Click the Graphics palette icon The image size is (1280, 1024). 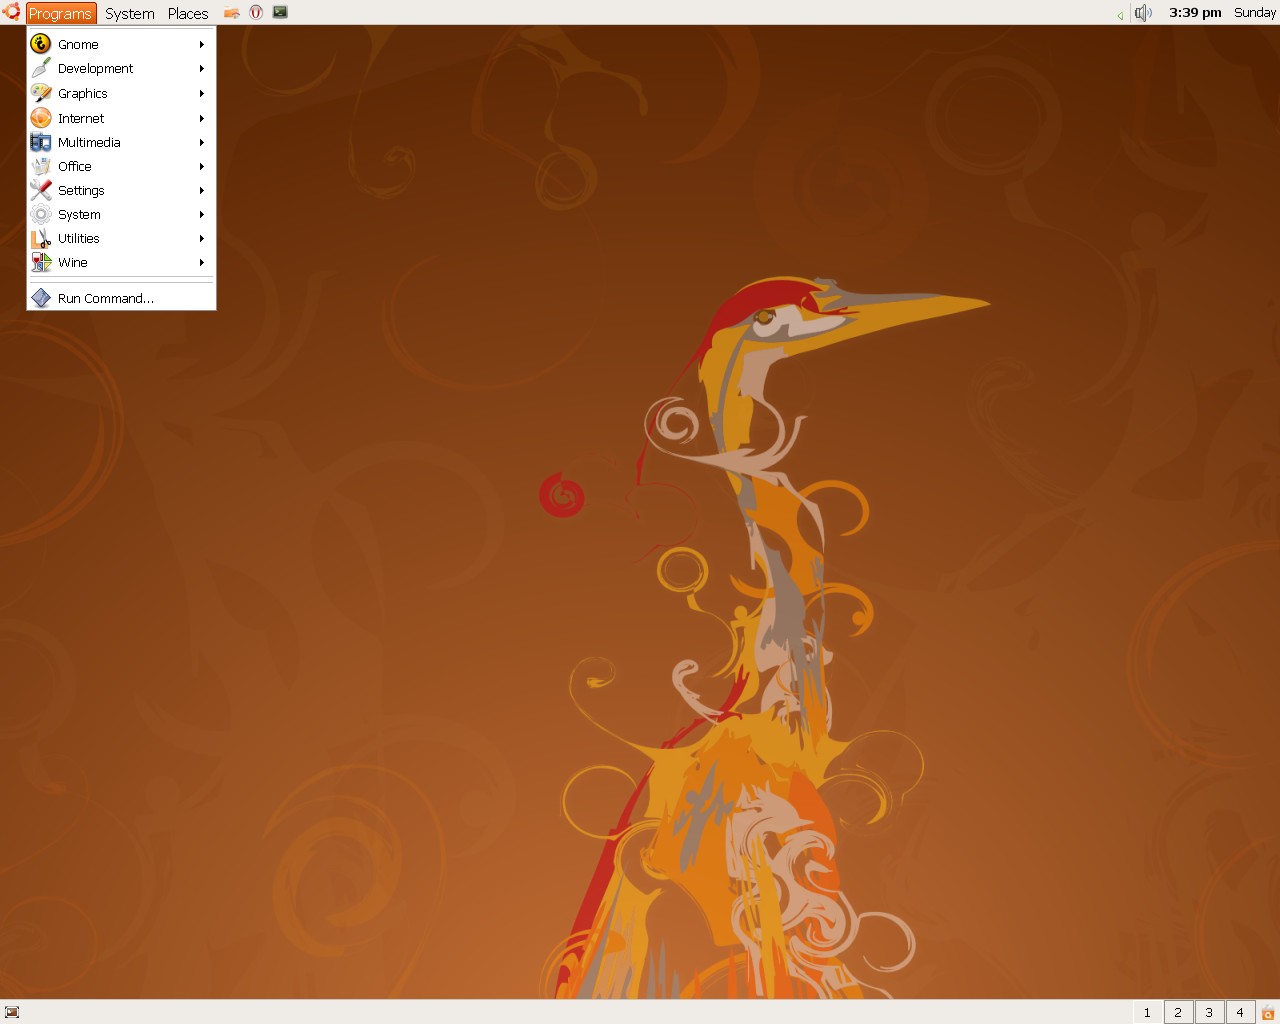[41, 93]
